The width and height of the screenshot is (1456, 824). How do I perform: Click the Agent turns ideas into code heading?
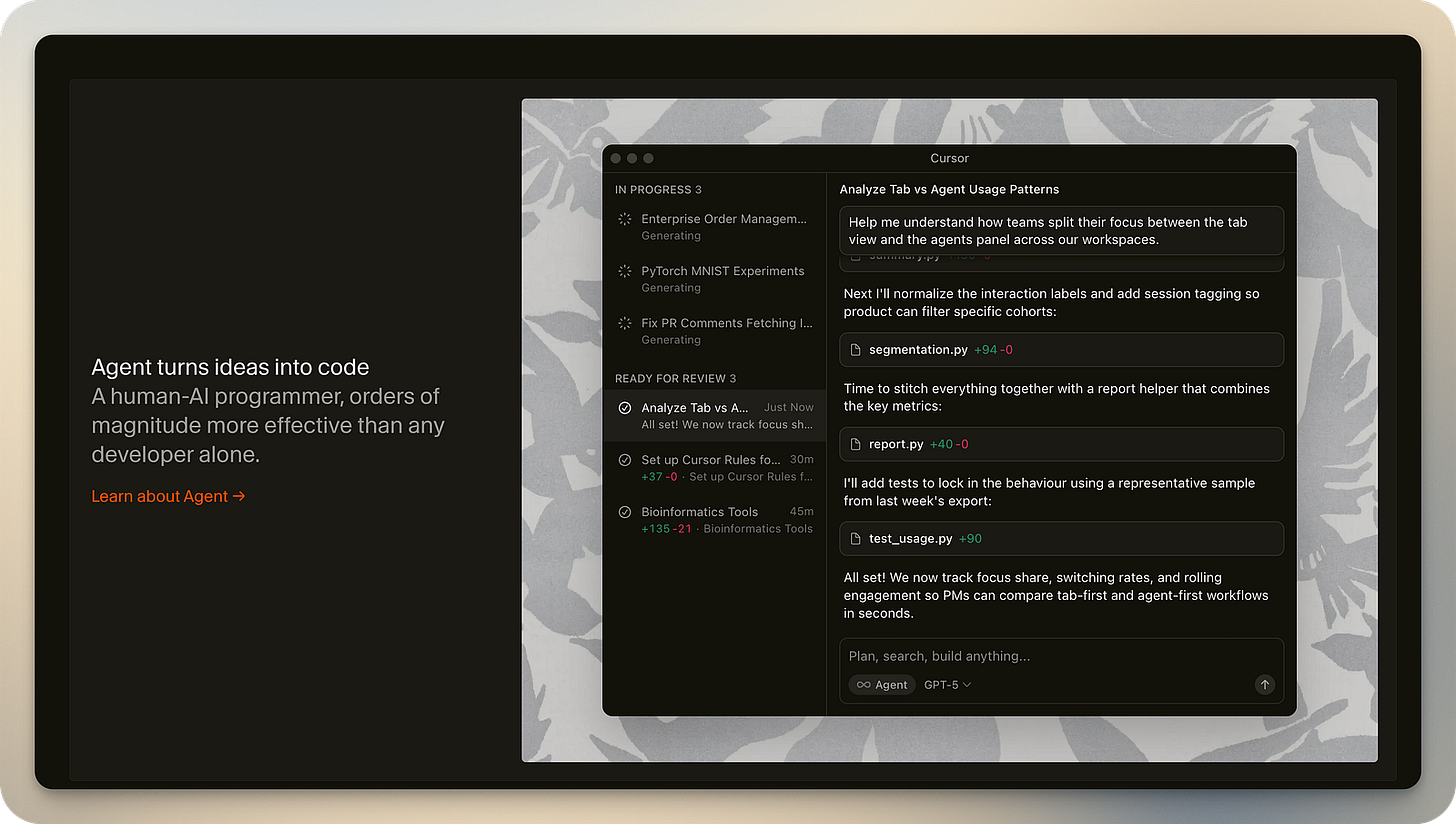coord(230,367)
